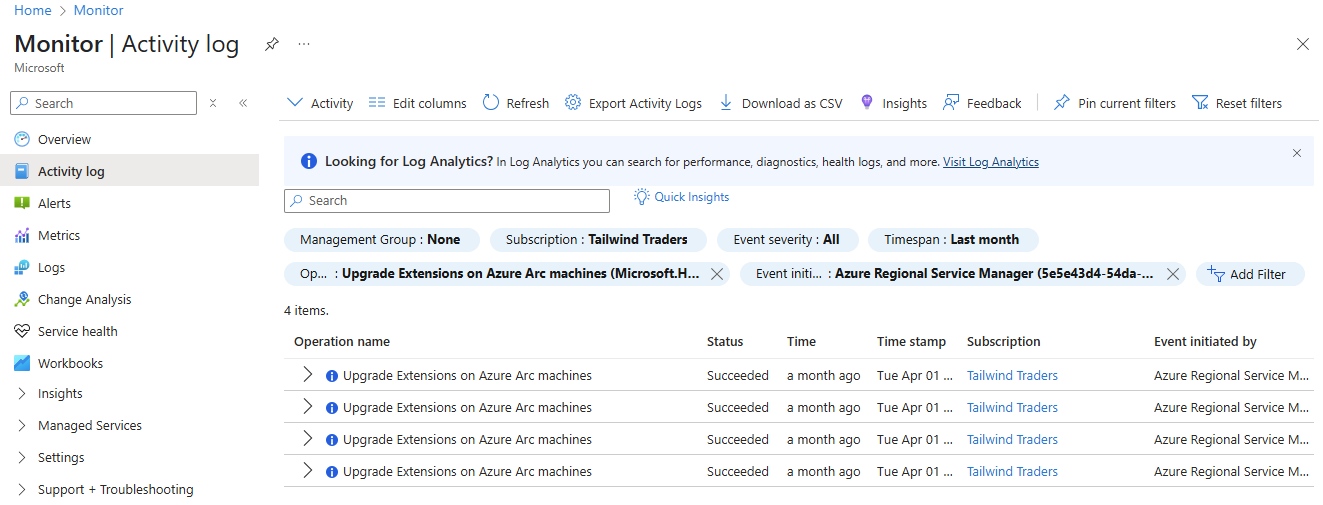Open Feedback from the toolbar
Image resolution: width=1323 pixels, height=505 pixels.
click(982, 103)
